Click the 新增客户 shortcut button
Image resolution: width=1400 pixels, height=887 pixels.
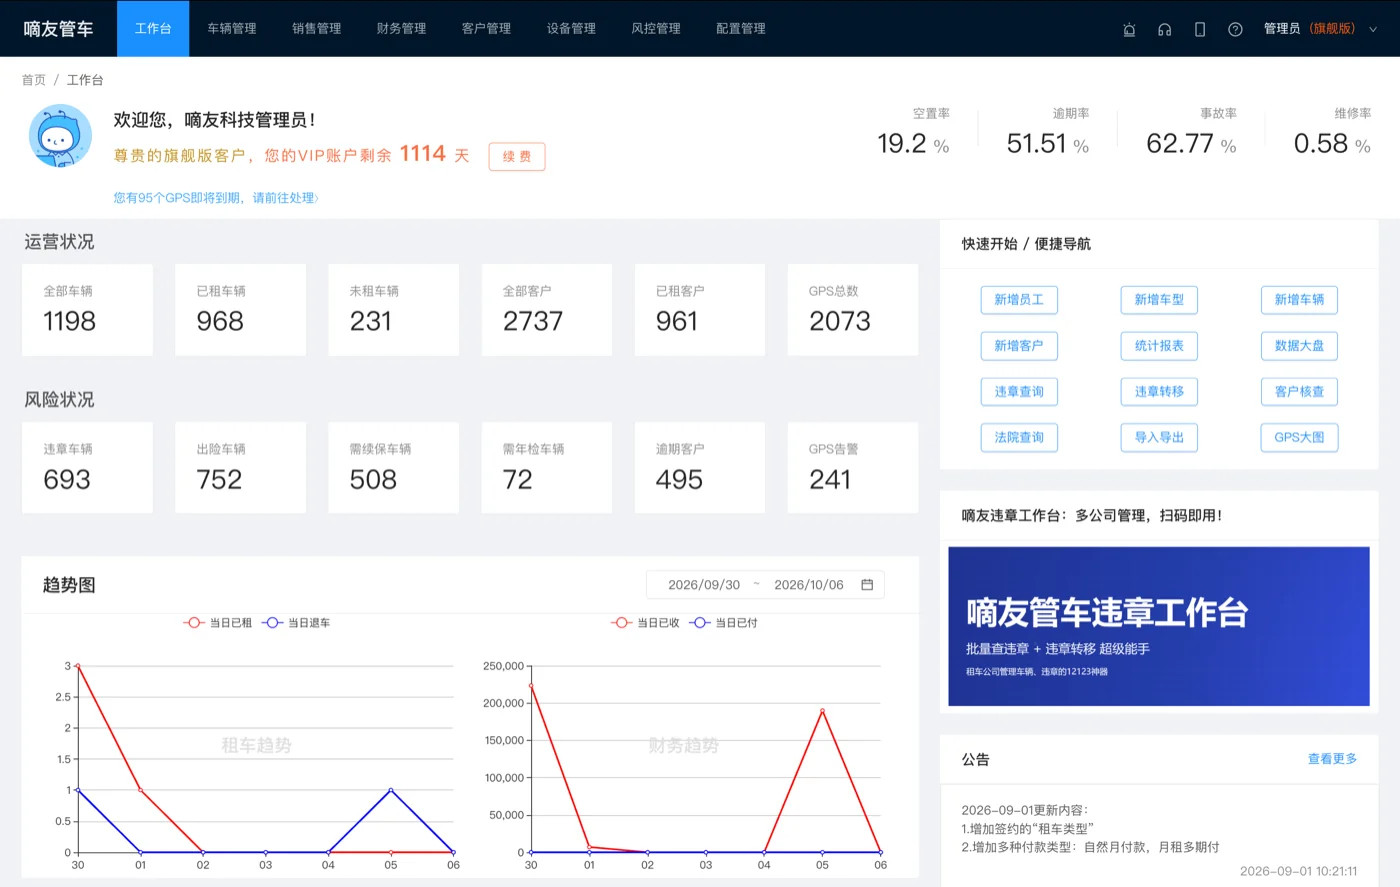pos(1019,346)
